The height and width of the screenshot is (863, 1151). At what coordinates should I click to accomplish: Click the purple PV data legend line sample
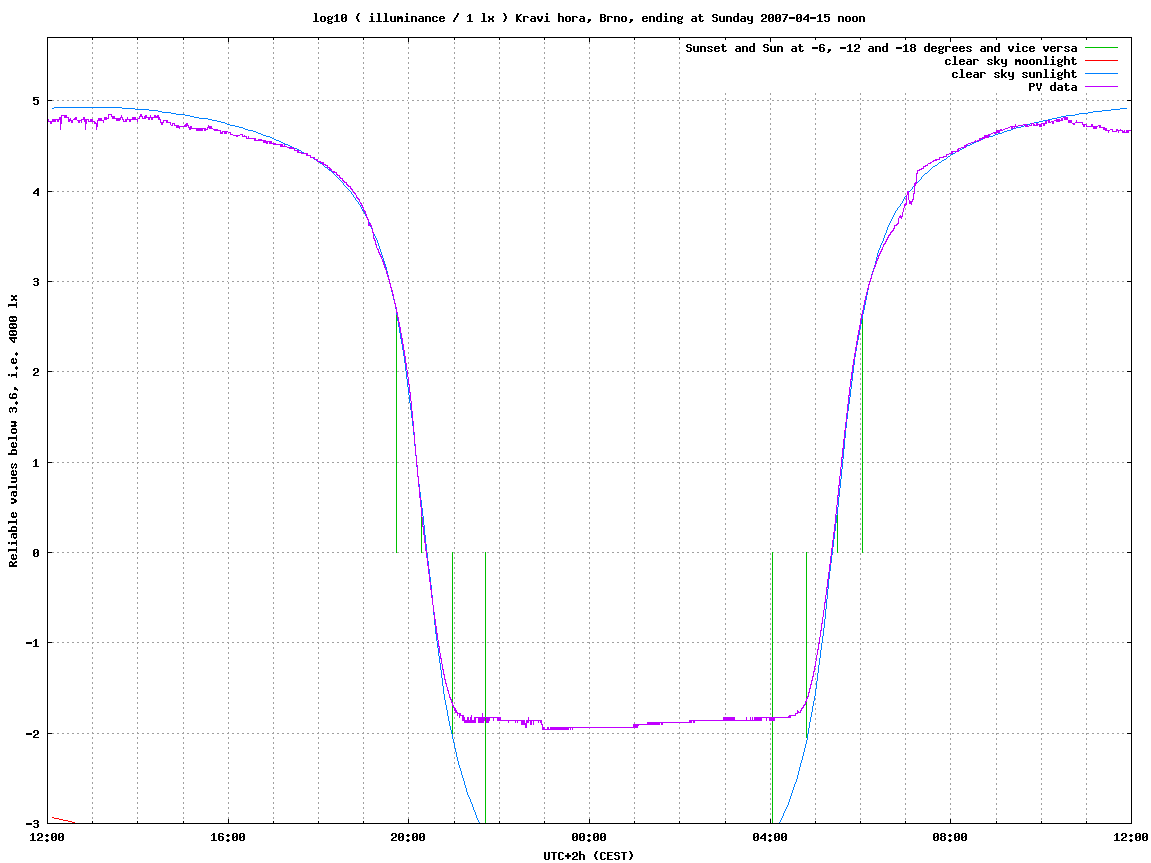point(1101,87)
